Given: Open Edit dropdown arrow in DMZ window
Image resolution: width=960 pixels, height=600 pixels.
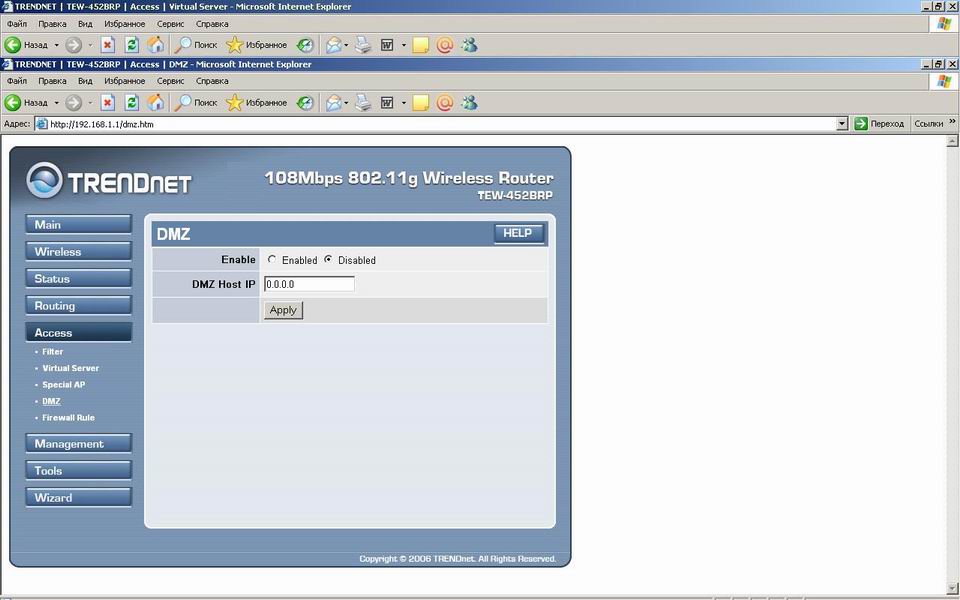Looking at the screenshot, I should coord(403,103).
